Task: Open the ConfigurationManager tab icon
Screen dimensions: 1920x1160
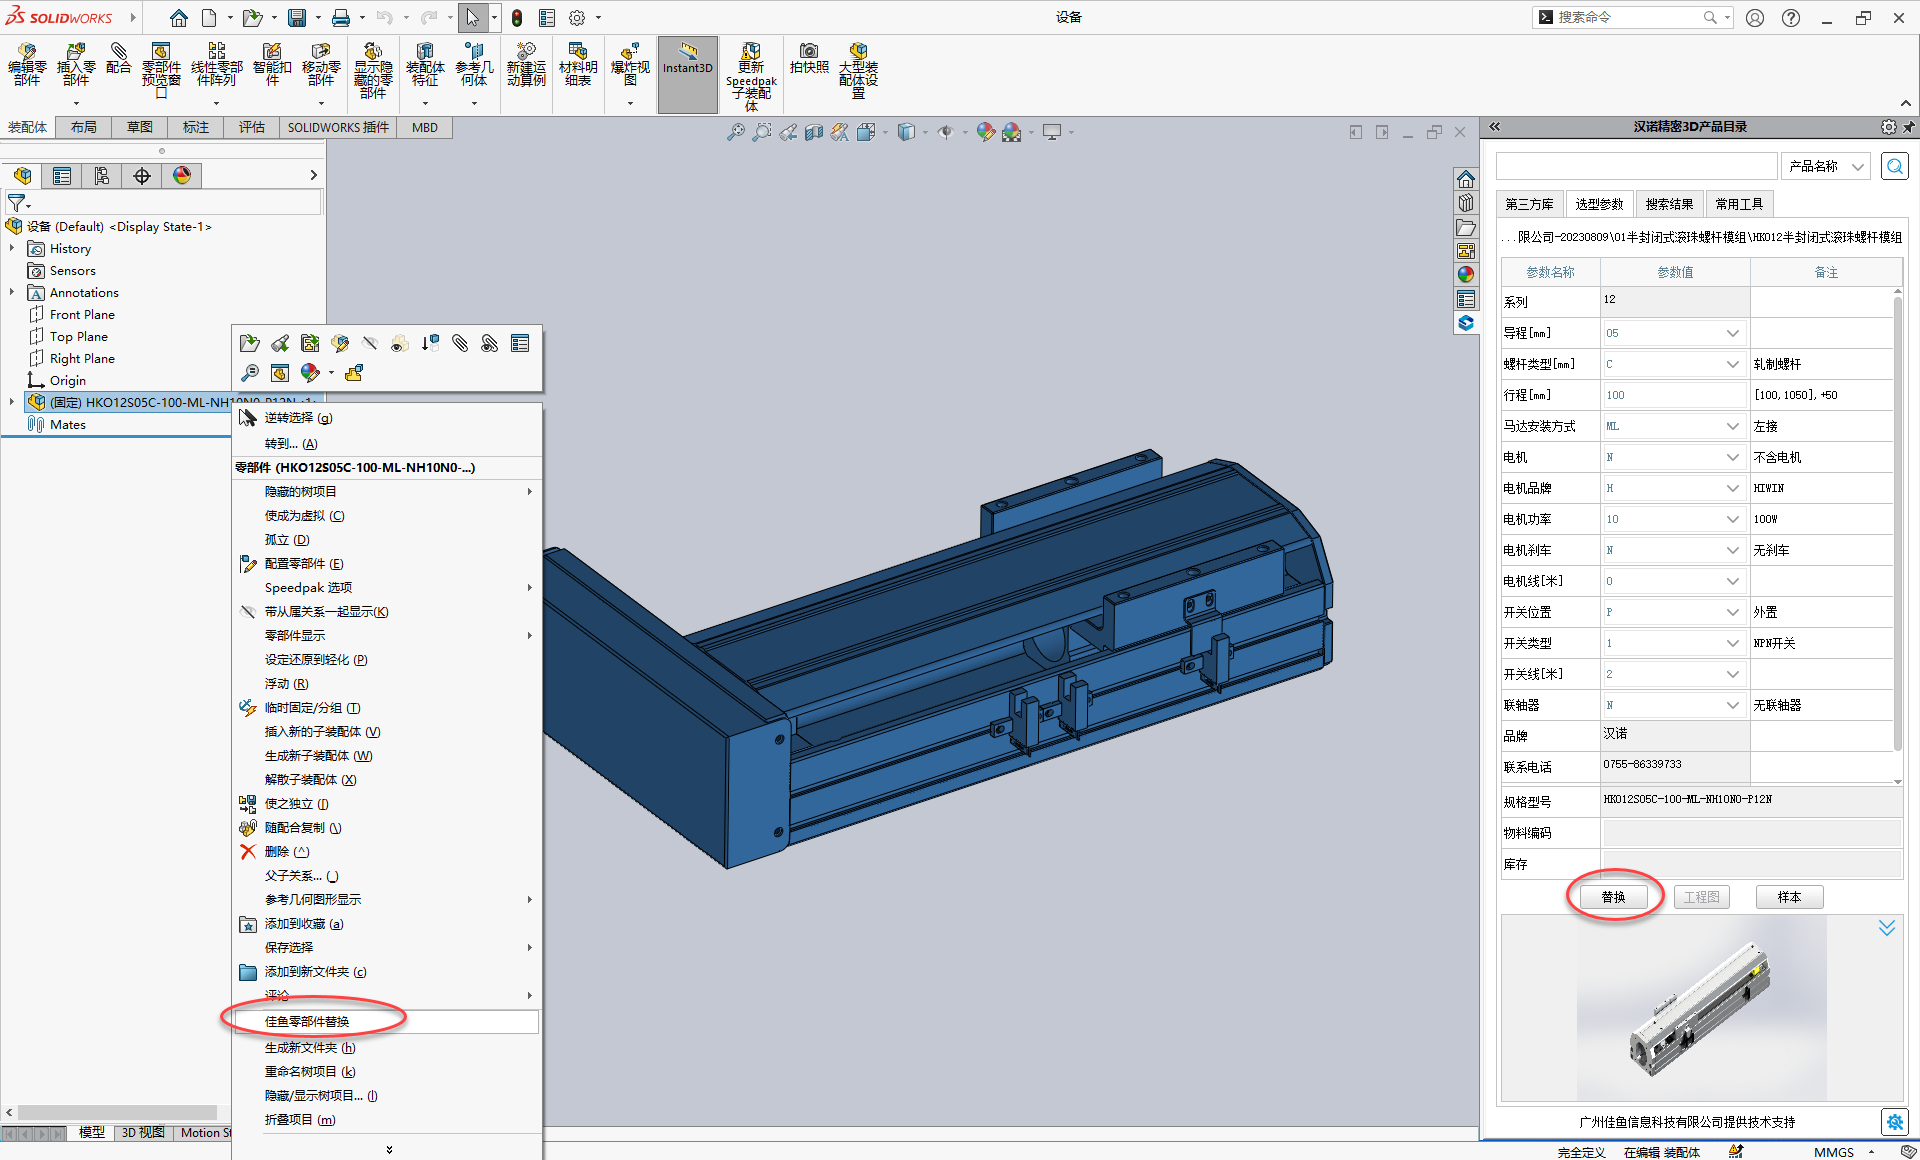Action: click(x=102, y=176)
